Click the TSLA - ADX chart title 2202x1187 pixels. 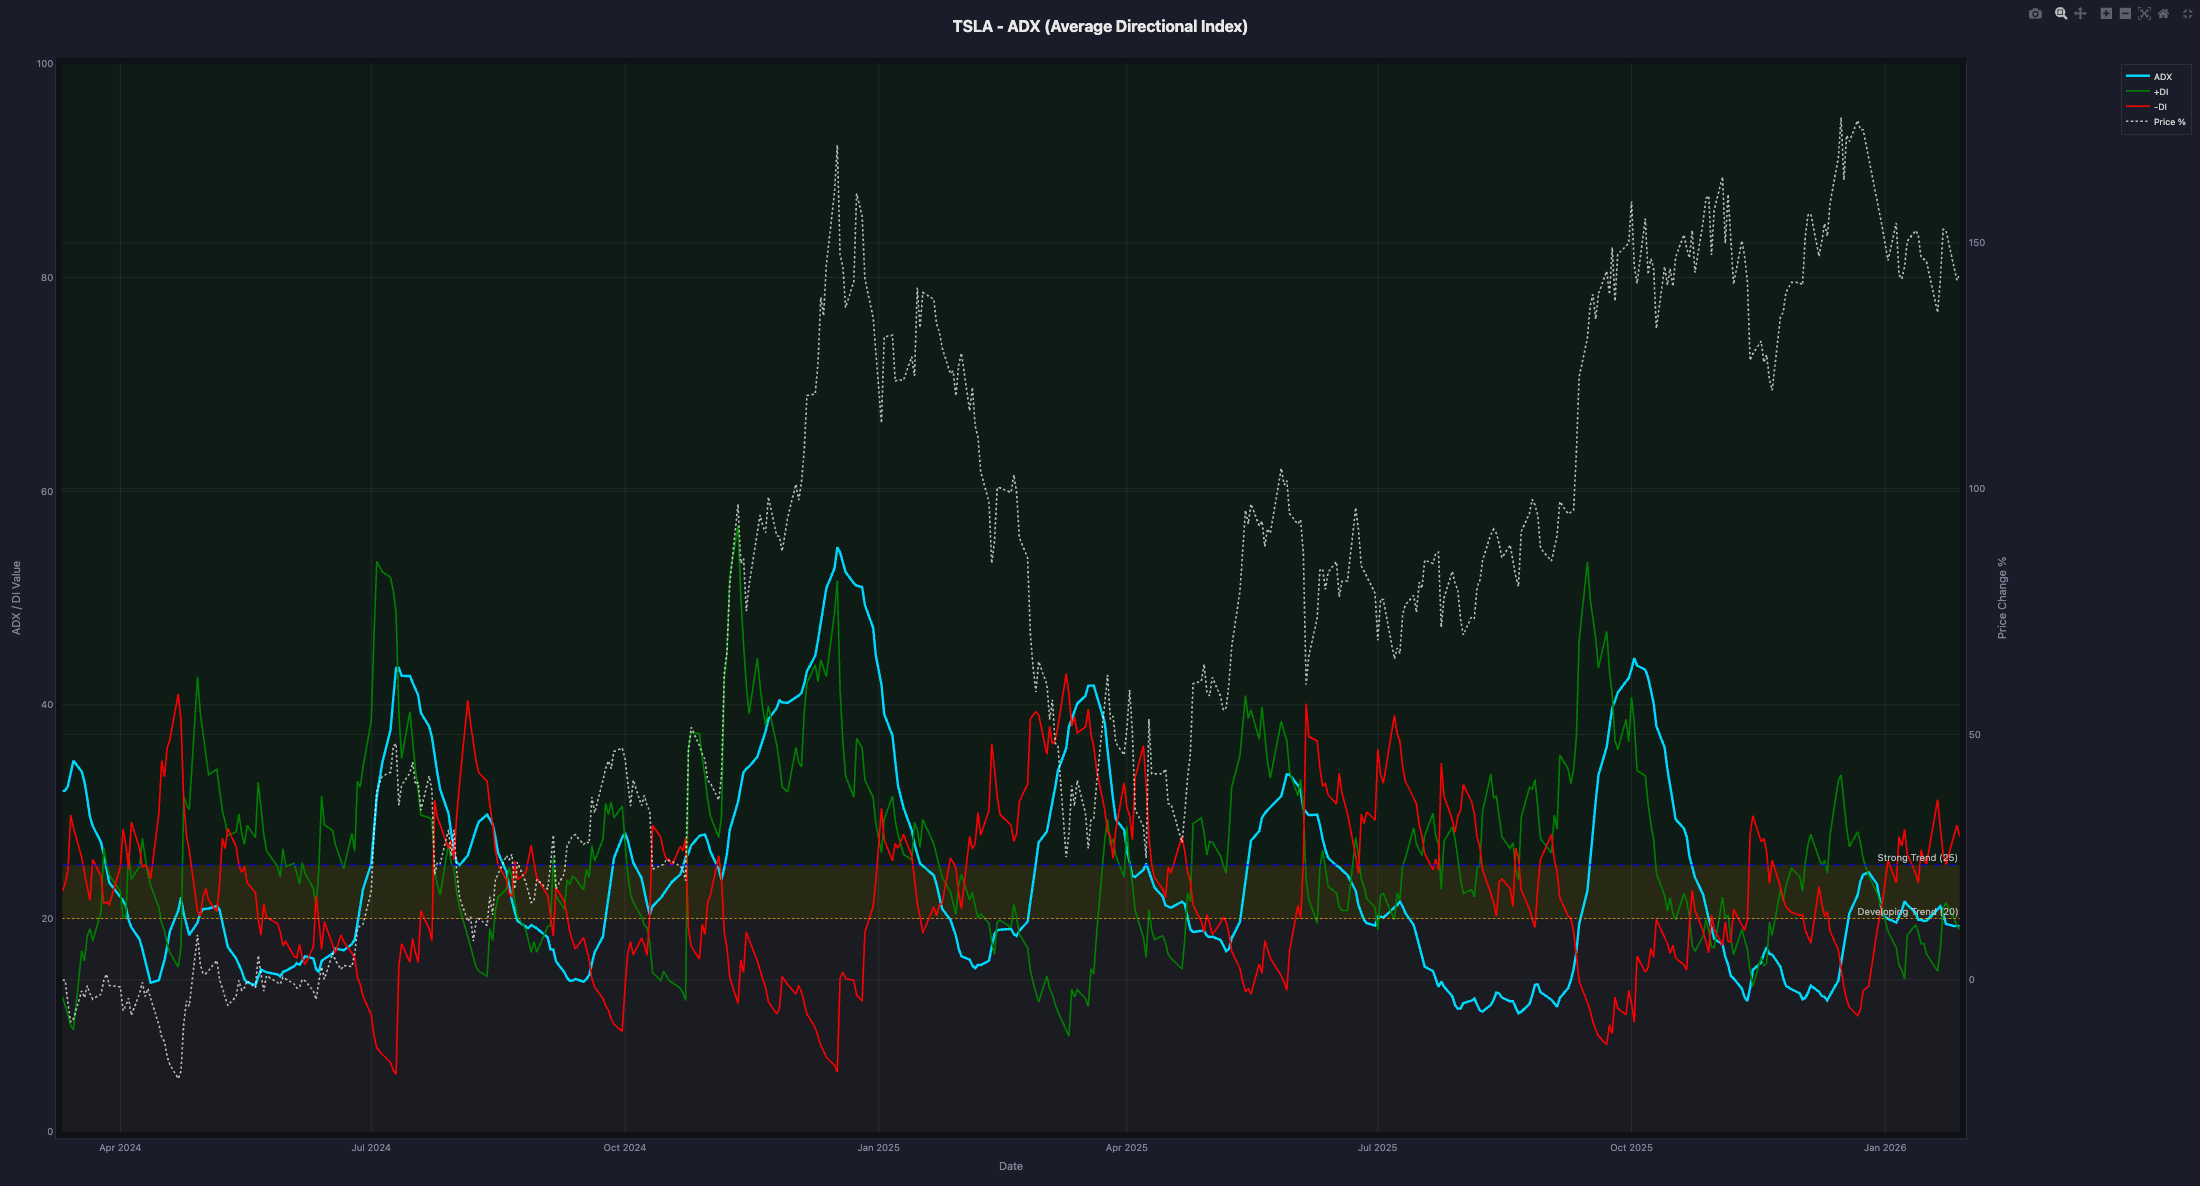click(1100, 26)
